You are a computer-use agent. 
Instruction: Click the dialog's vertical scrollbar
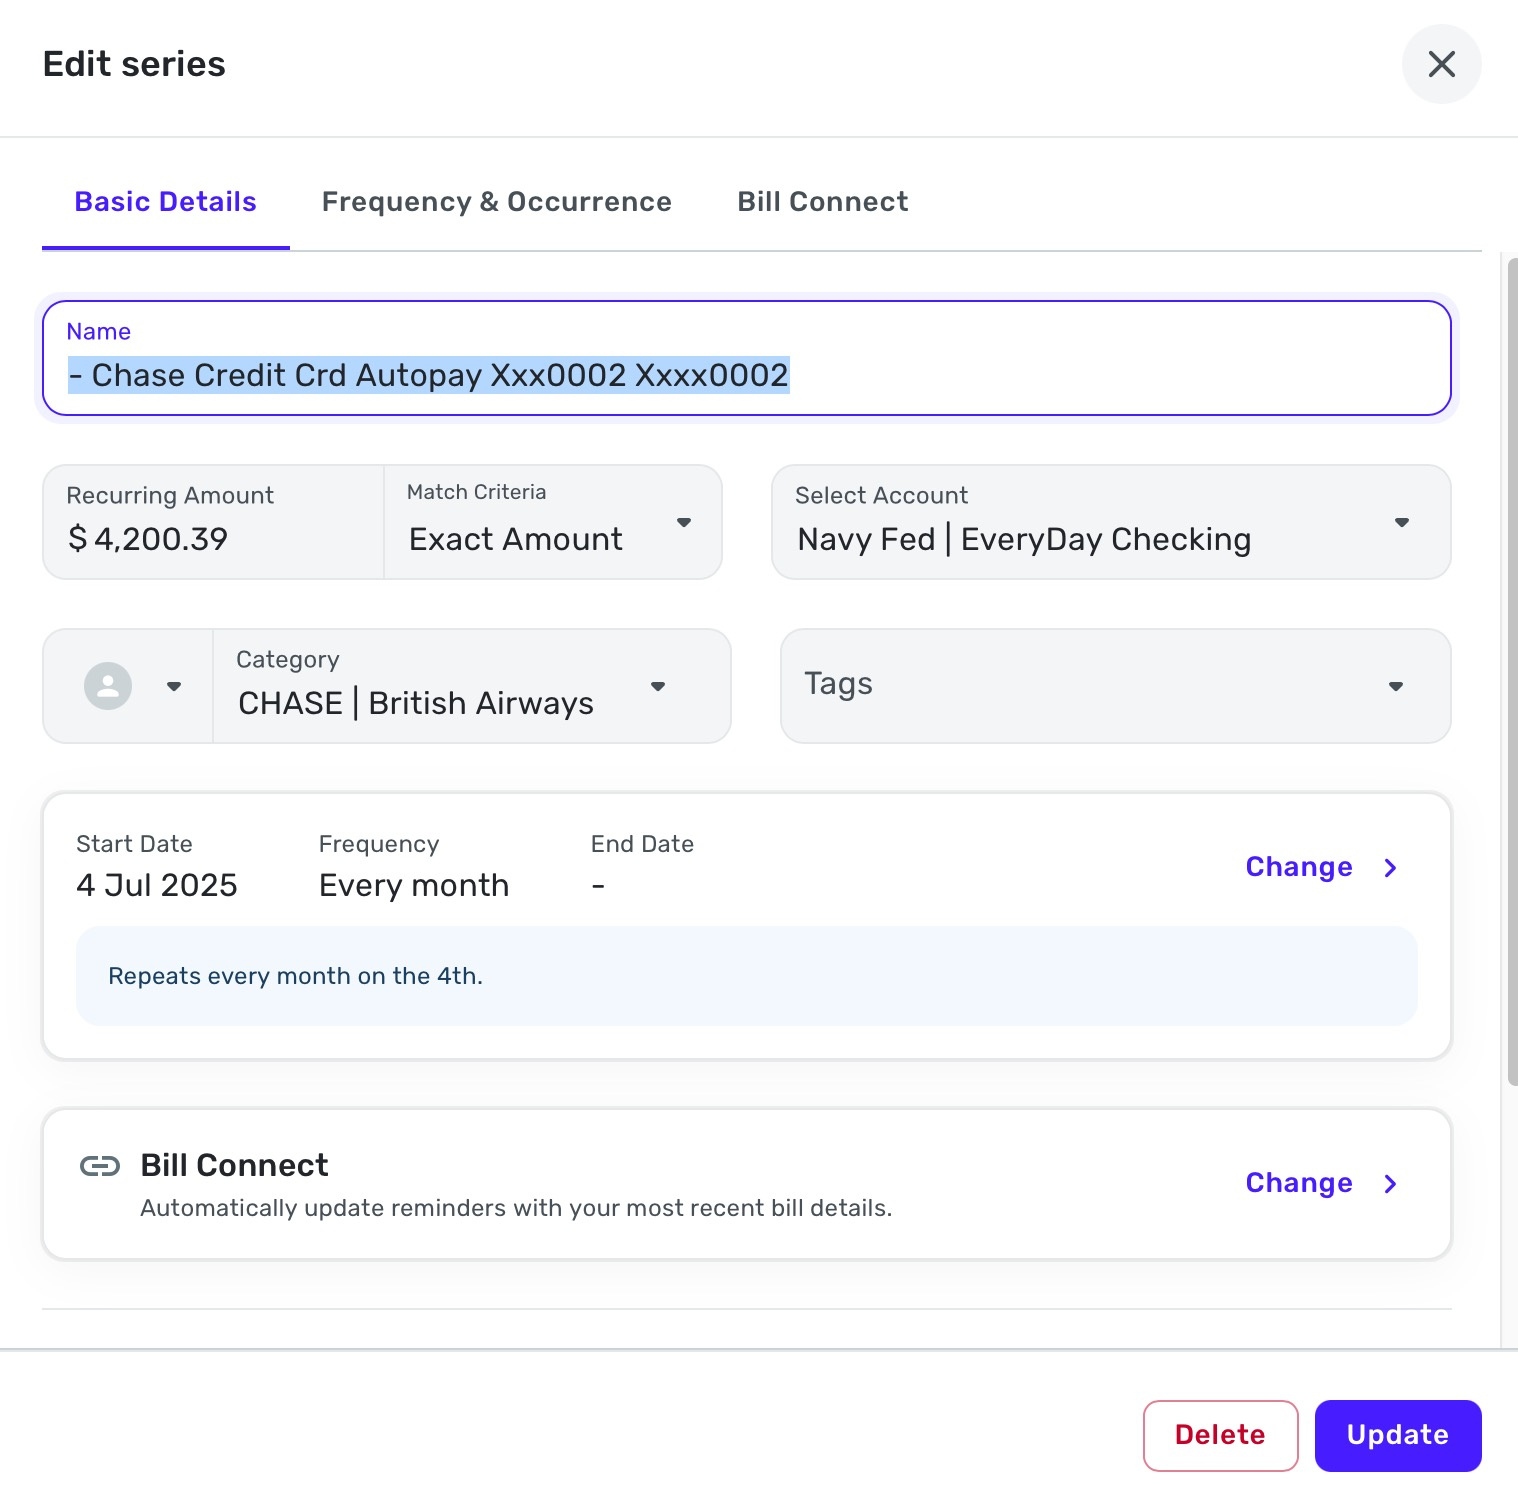tap(1511, 670)
